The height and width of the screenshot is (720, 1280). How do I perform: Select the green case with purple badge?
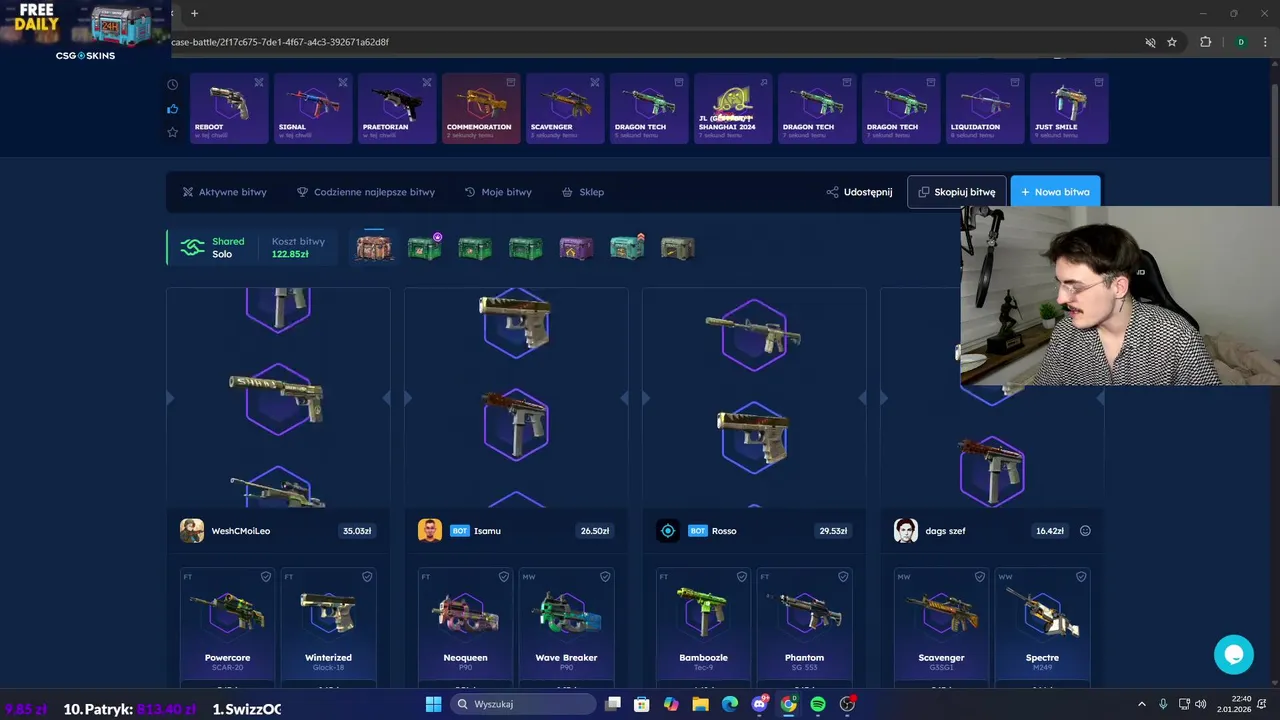point(425,247)
